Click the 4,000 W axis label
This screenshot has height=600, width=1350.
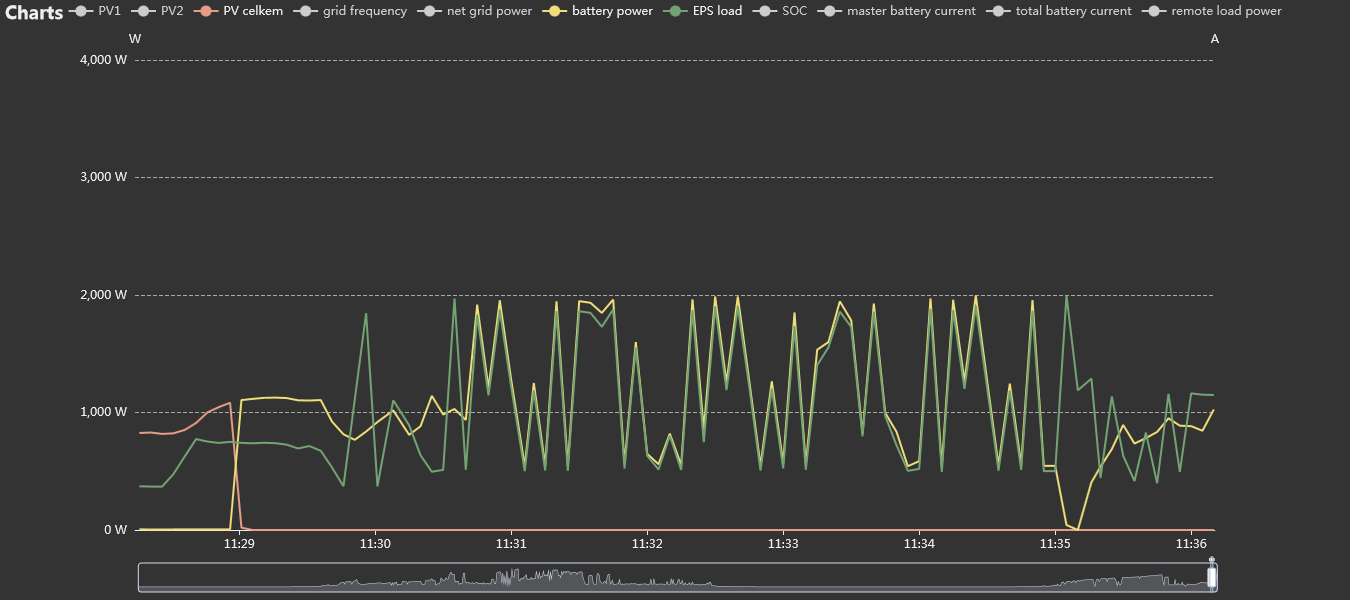pos(103,60)
